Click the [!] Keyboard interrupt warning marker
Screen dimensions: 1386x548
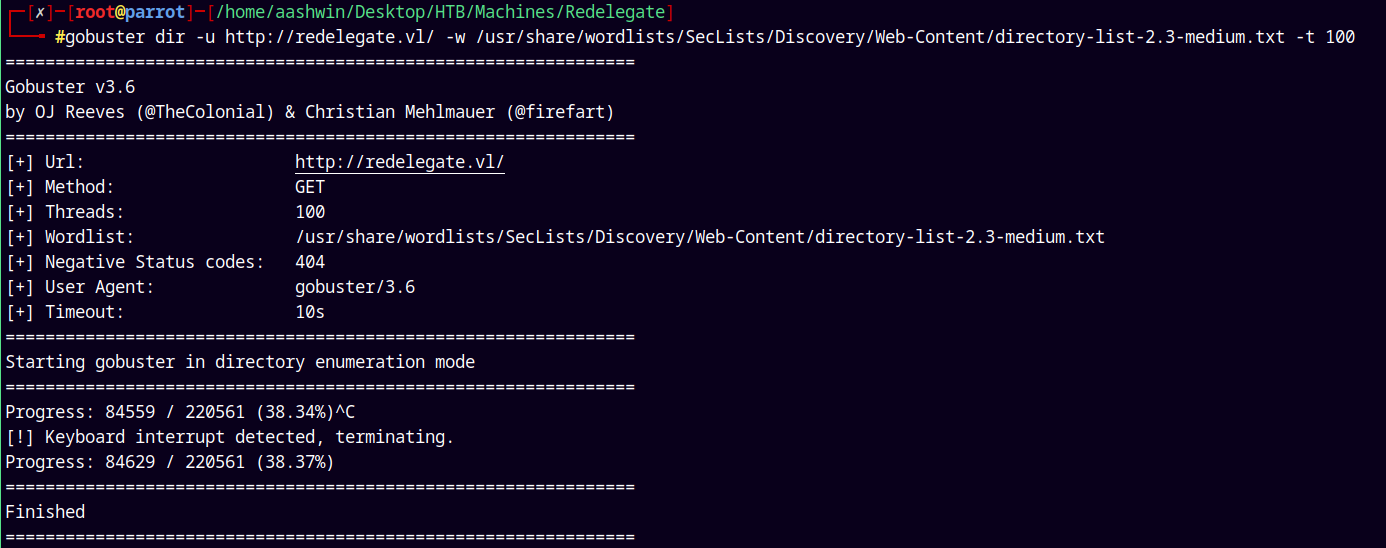(20, 437)
